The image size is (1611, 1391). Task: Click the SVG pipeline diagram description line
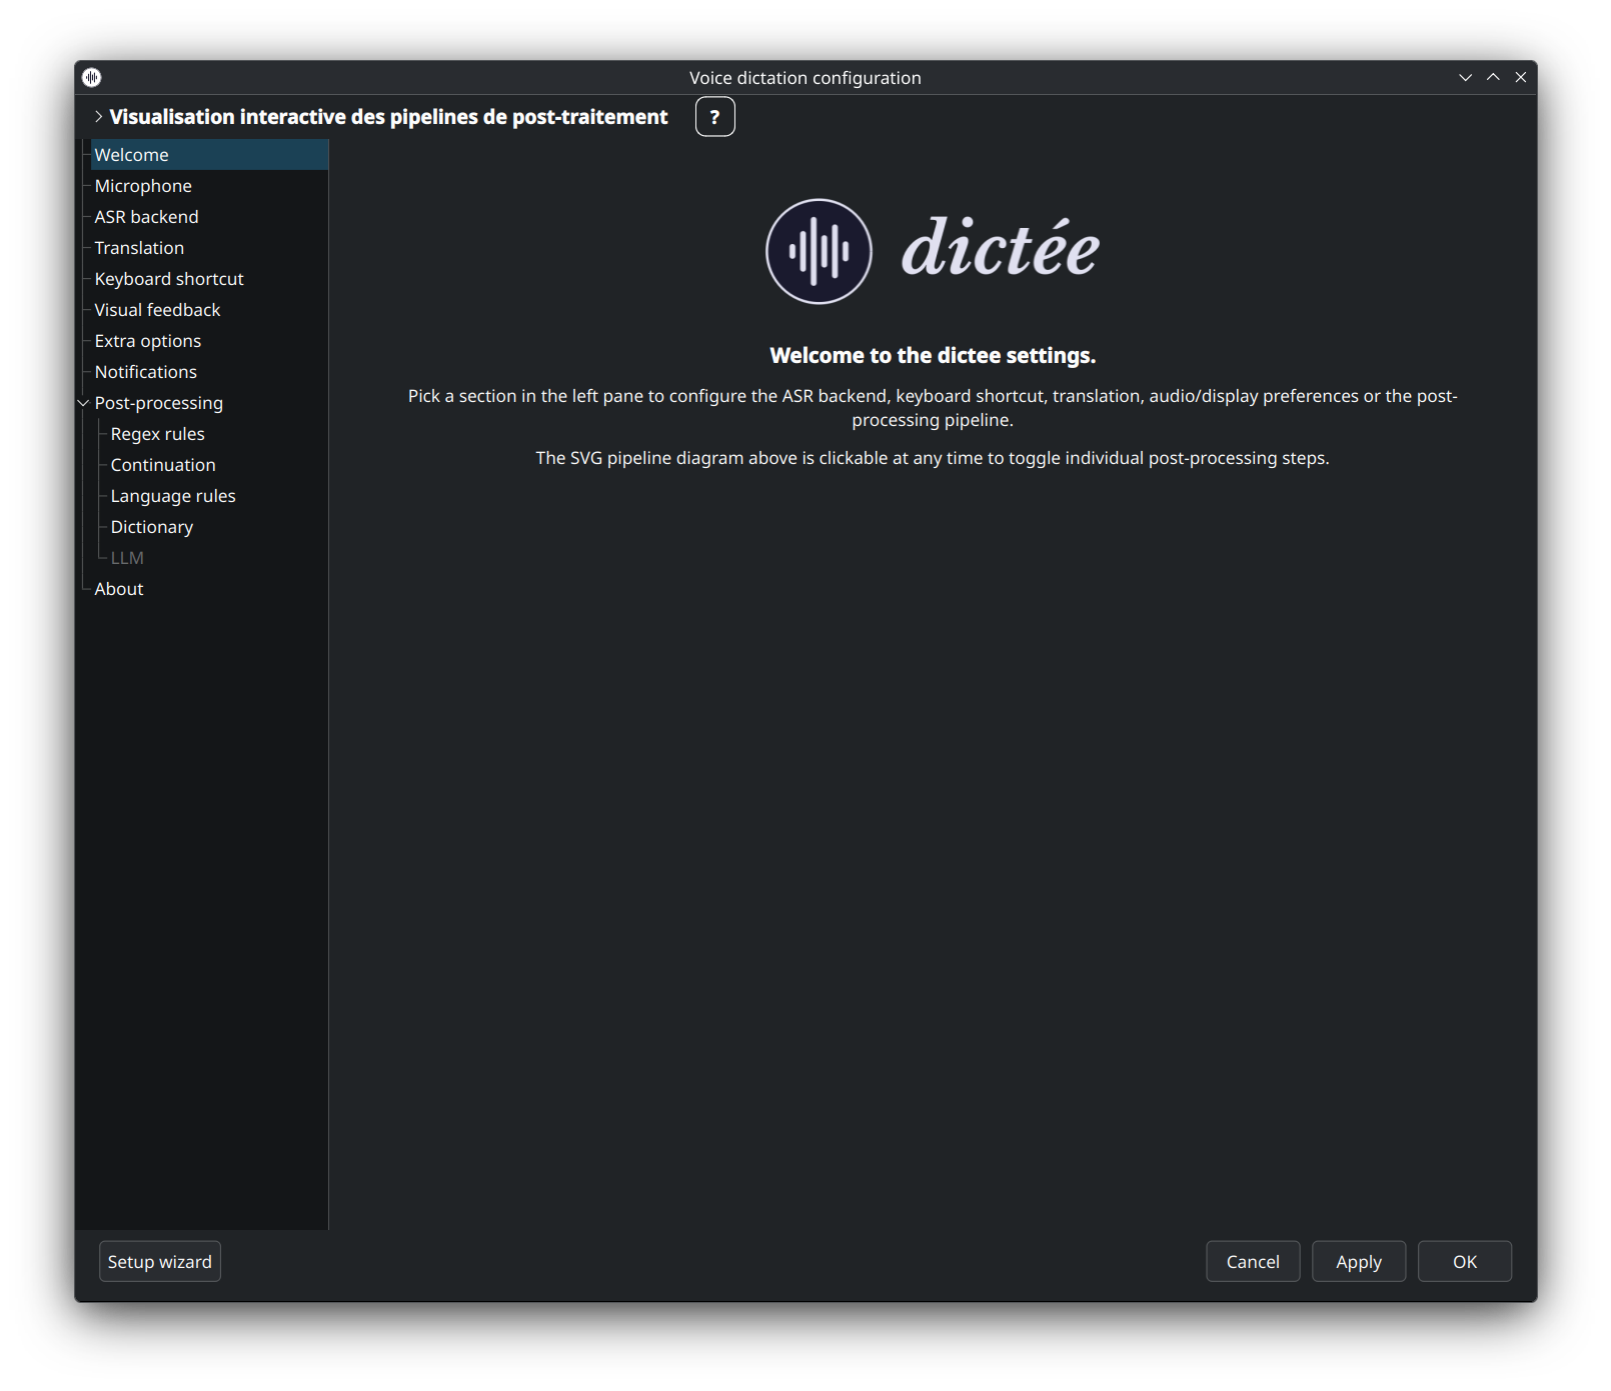click(933, 458)
